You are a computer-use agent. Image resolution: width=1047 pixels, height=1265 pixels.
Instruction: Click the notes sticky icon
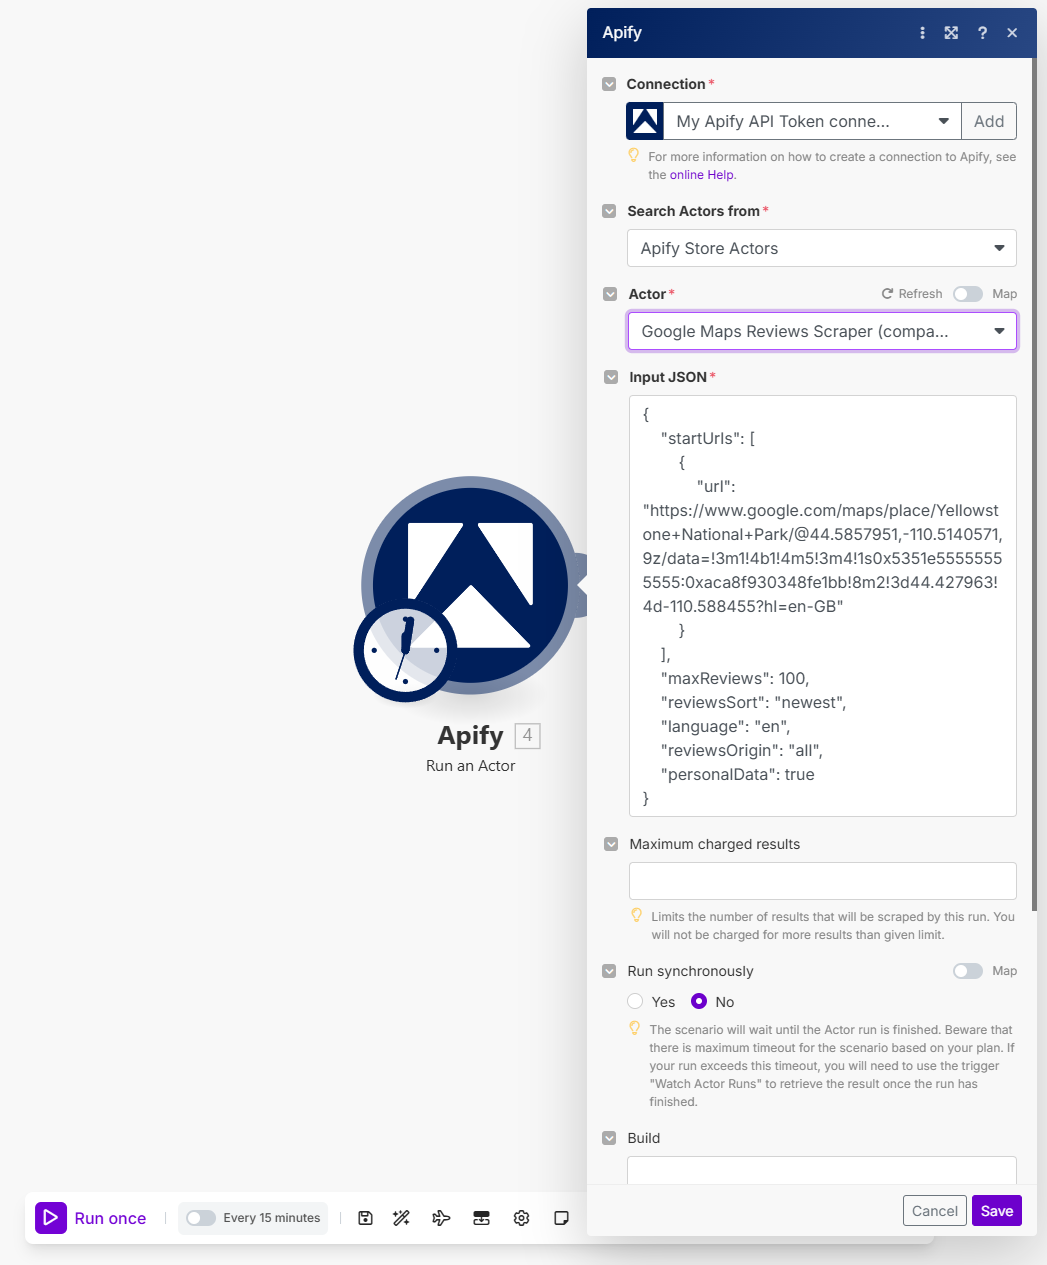[561, 1218]
